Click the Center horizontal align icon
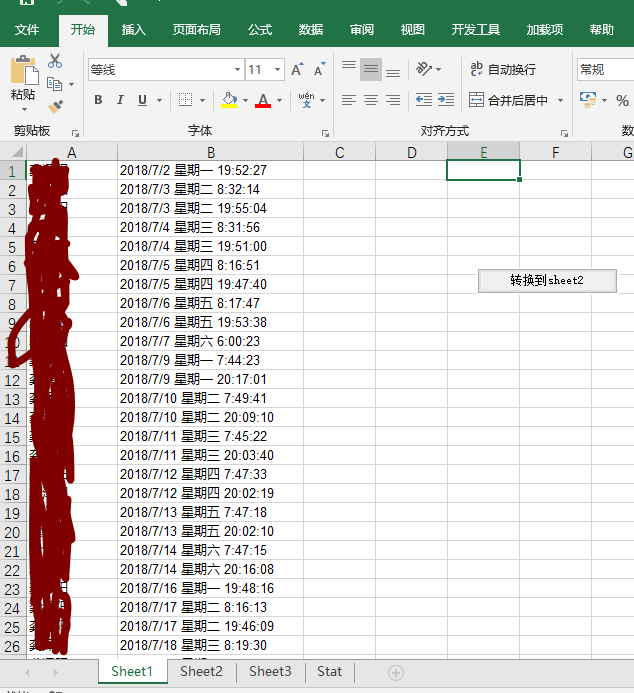 pos(371,100)
